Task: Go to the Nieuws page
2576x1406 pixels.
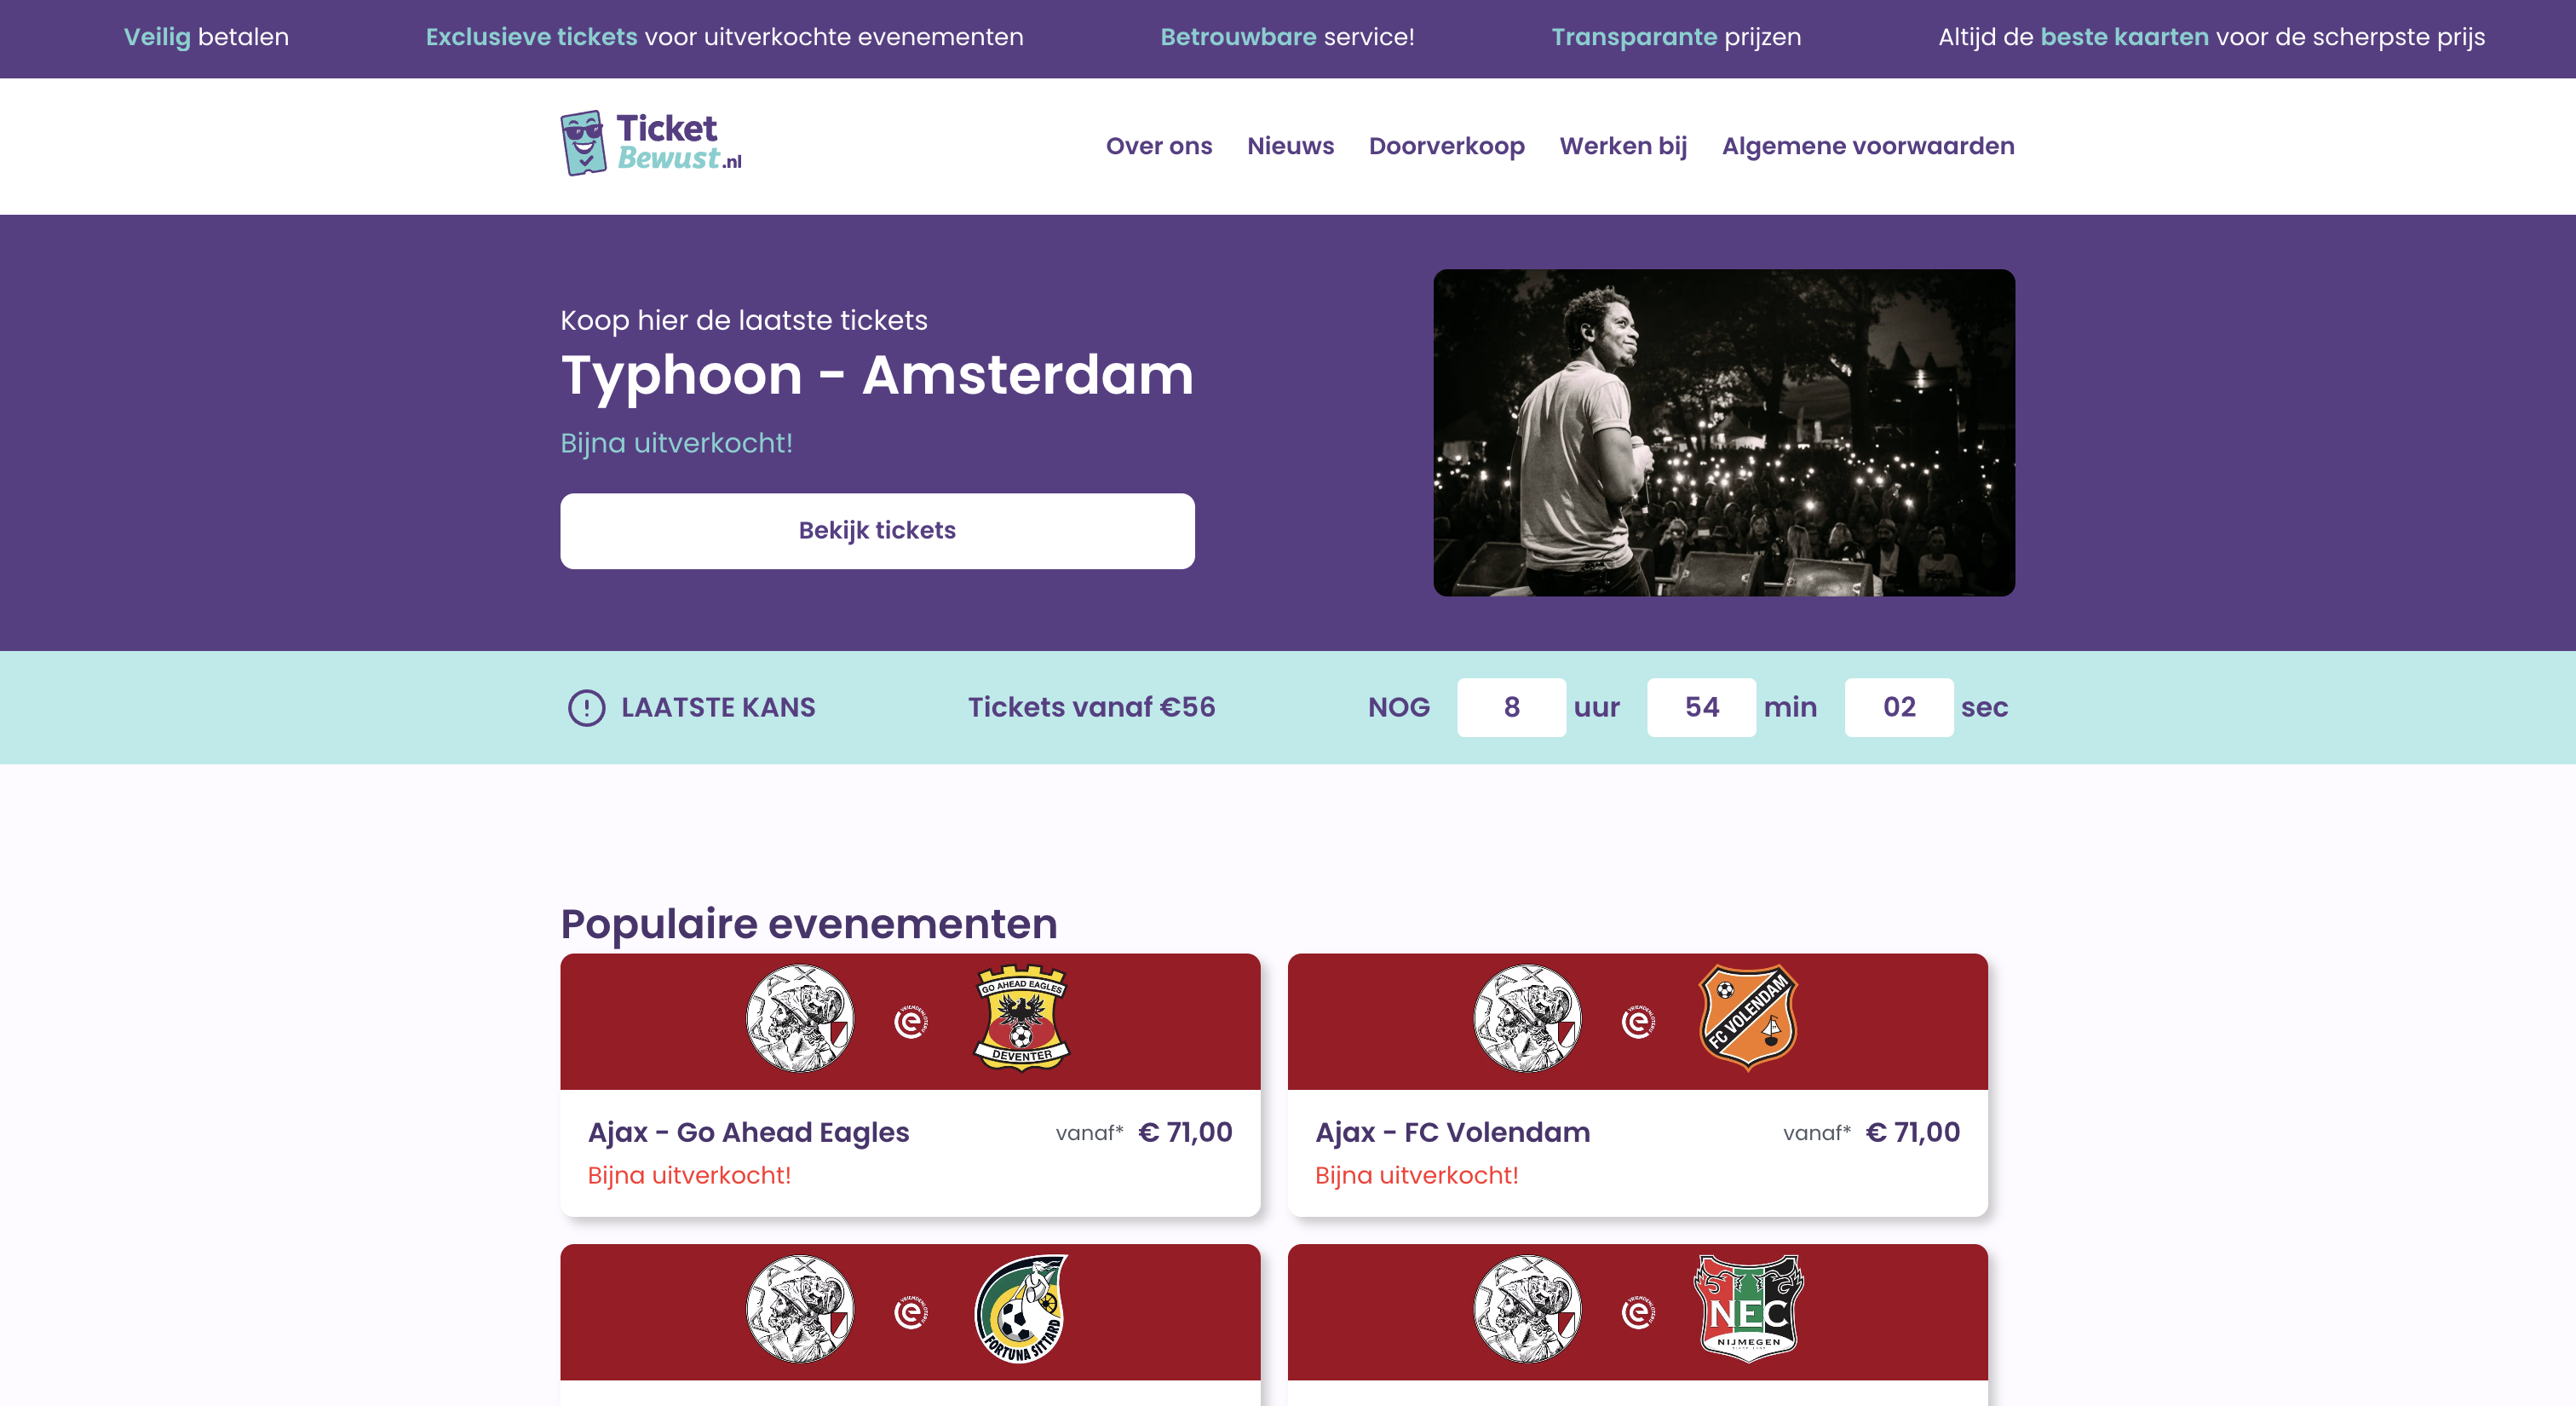Action: pos(1290,146)
